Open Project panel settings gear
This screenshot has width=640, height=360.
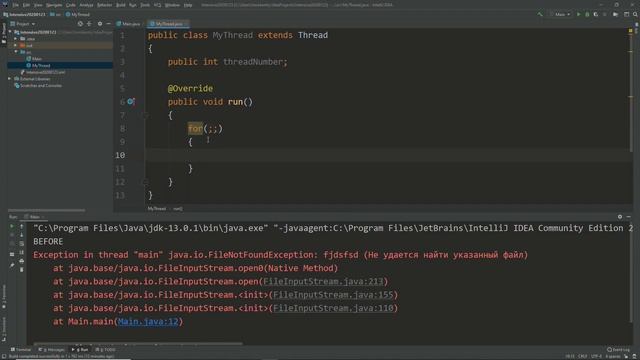coord(100,24)
